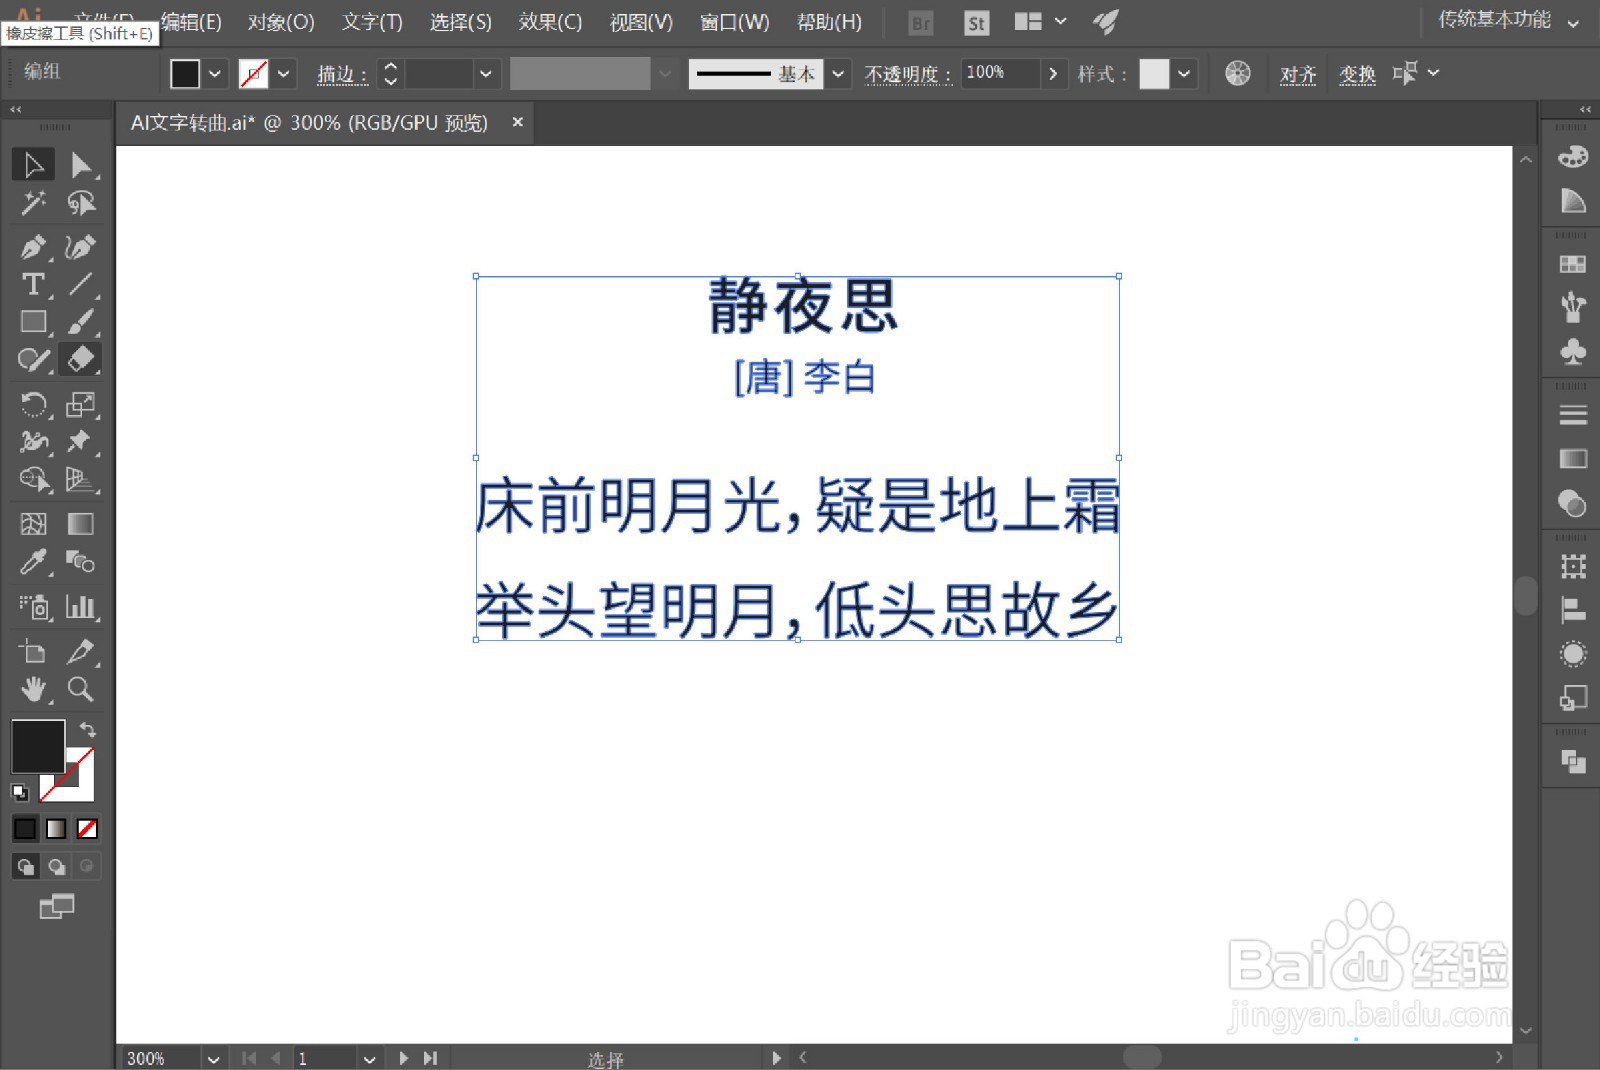Select the Mesh tool

click(x=33, y=524)
